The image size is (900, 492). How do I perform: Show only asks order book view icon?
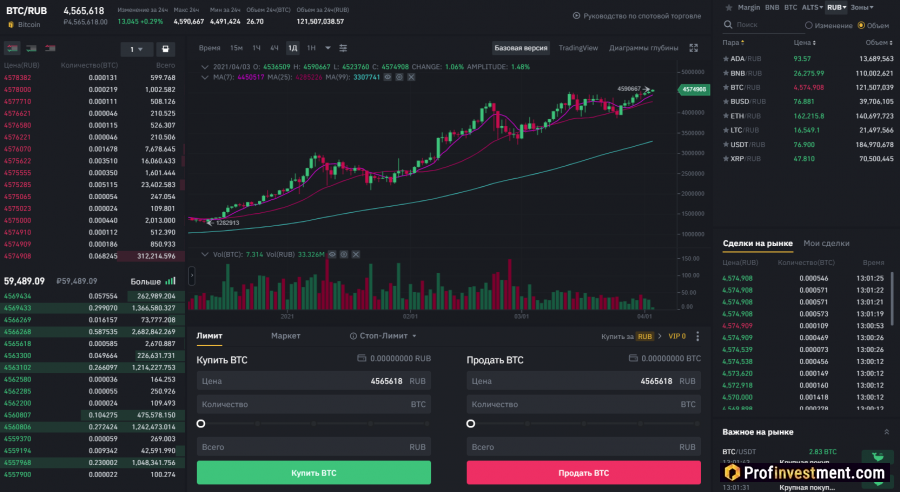tap(51, 48)
